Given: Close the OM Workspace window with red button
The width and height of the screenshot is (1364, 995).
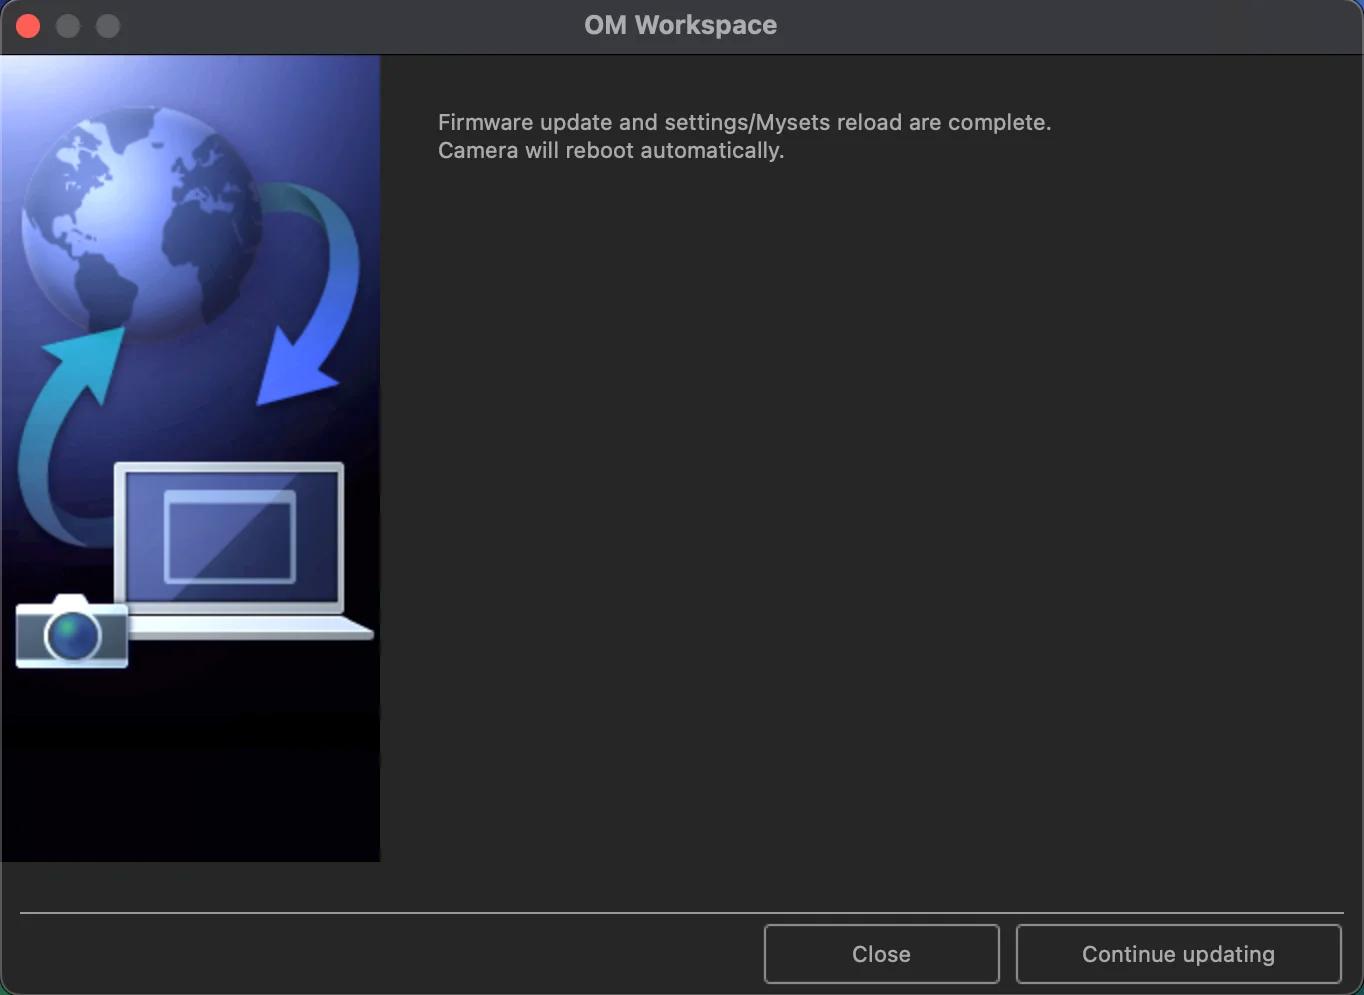Looking at the screenshot, I should coord(28,26).
